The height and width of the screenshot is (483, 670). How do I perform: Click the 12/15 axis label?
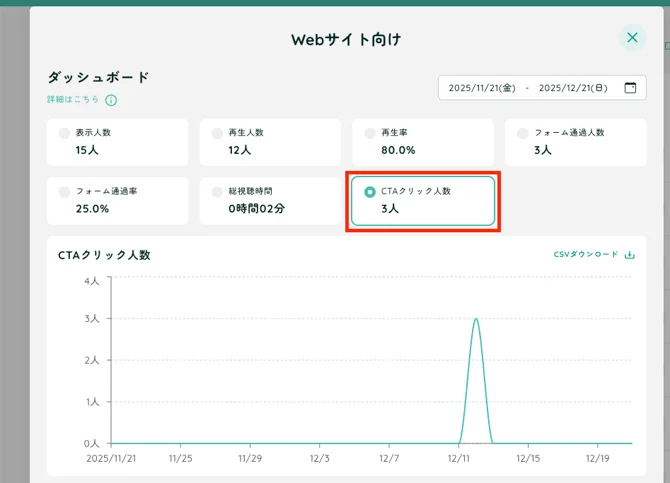[x=528, y=459]
